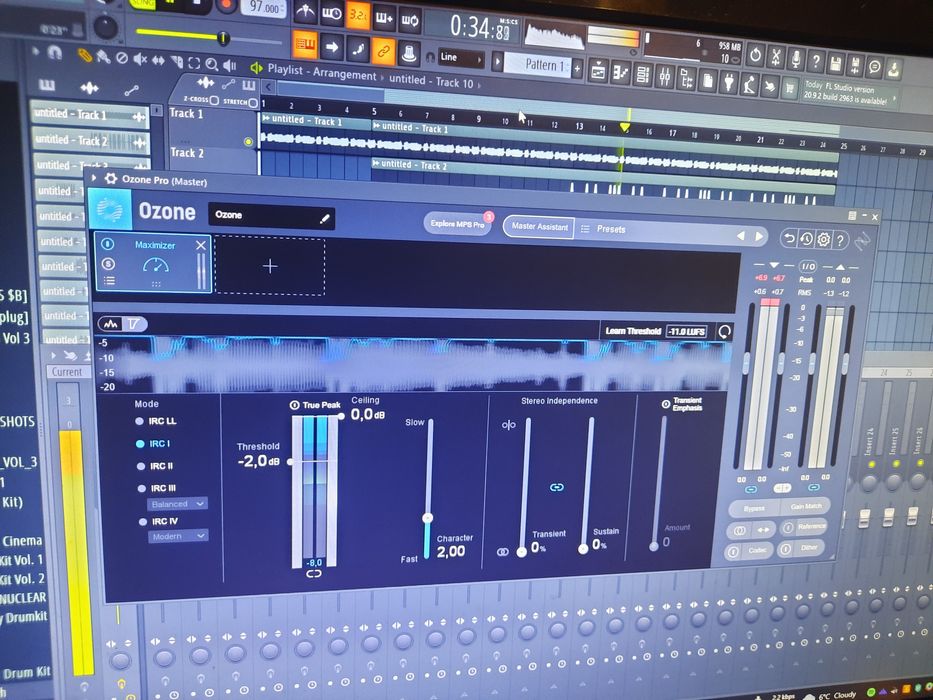Click the Sustain stereo independence slider
Image resolution: width=933 pixels, height=700 pixels.
pos(583,548)
